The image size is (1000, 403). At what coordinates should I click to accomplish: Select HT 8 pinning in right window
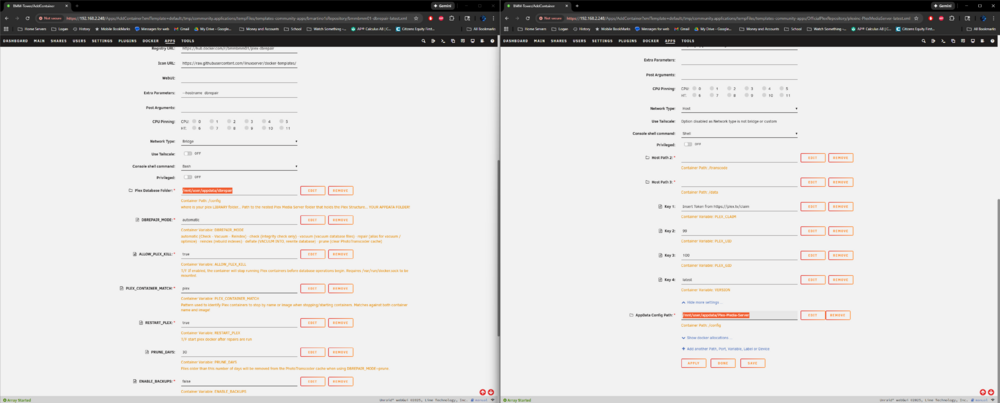pyautogui.click(x=729, y=95)
